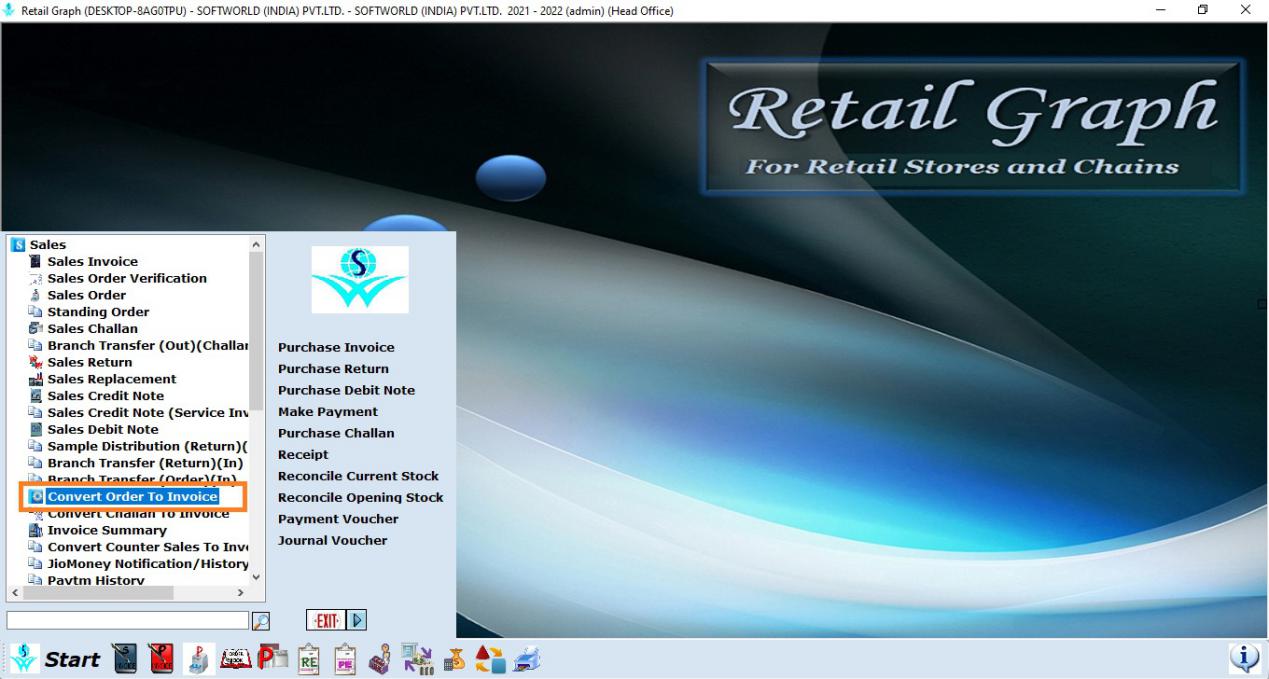The width and height of the screenshot is (1269, 679).
Task: Click the Retail Graph icon in the title bar
Action: 10,10
